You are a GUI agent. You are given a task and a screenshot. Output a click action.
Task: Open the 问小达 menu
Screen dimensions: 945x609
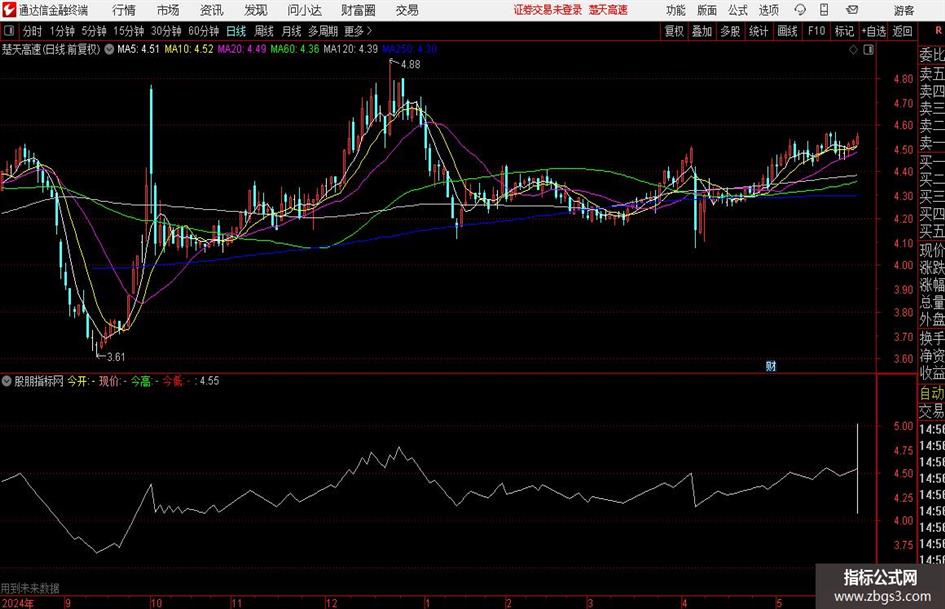pos(304,10)
